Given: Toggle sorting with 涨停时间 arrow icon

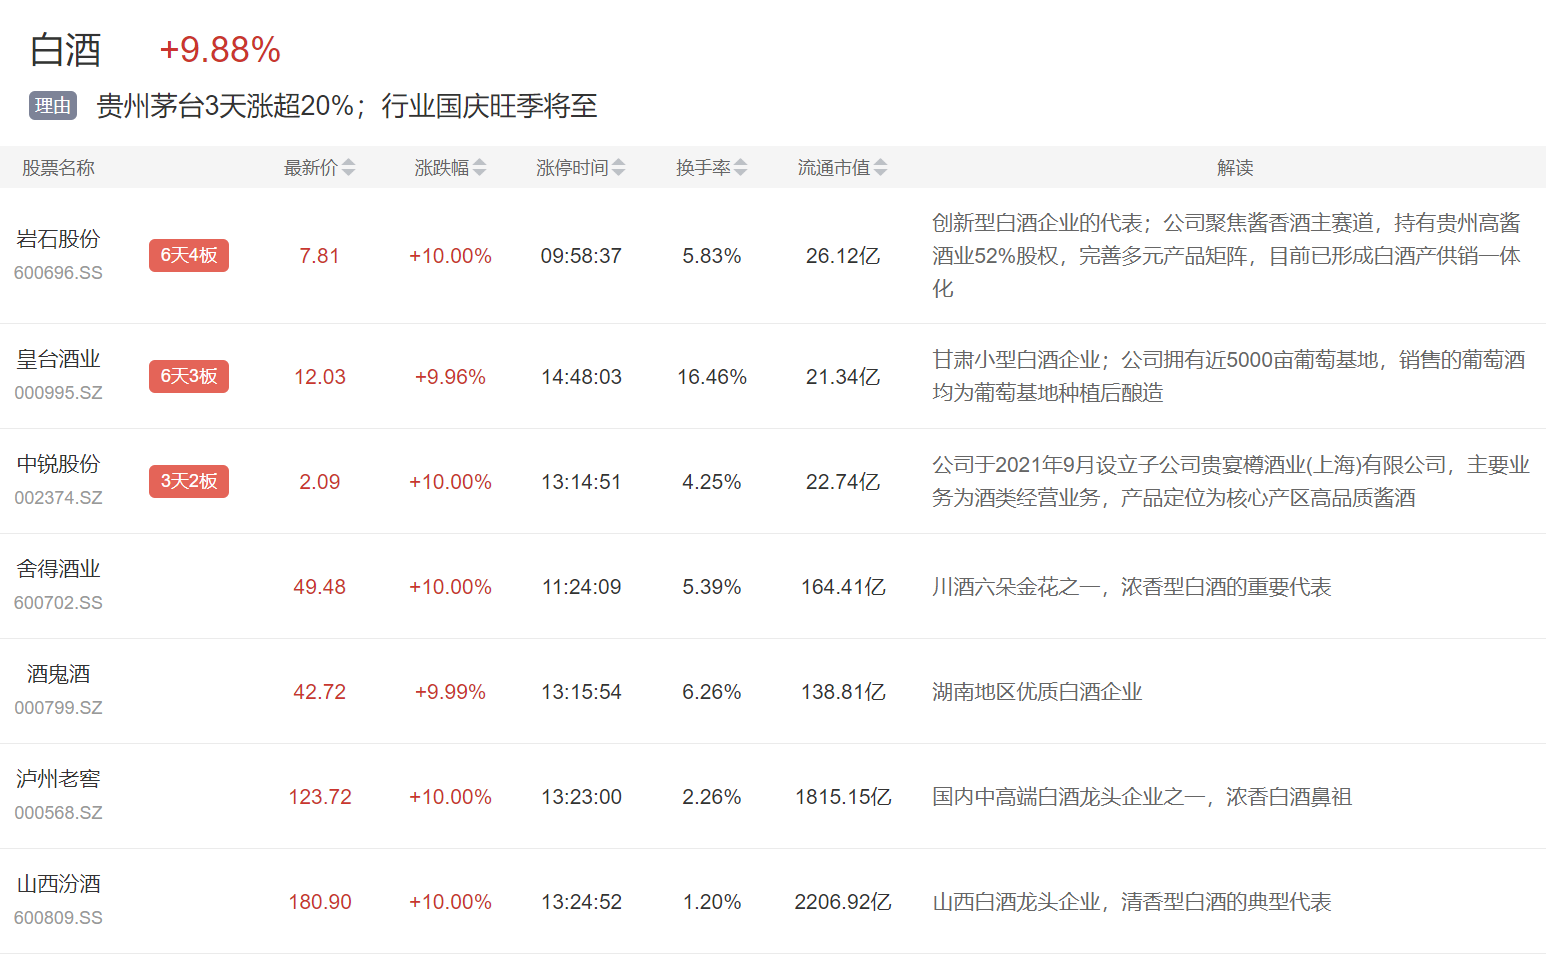Looking at the screenshot, I should pyautogui.click(x=618, y=168).
